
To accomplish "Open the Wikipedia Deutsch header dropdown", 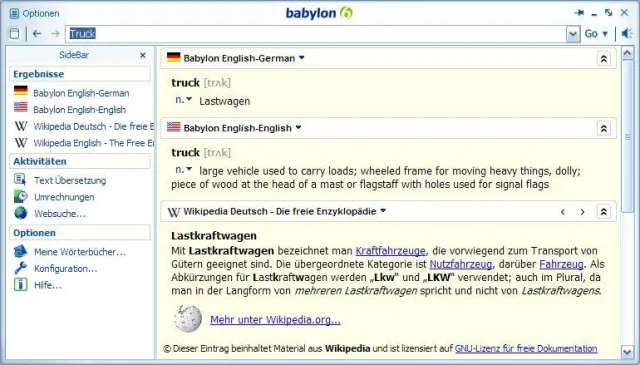I will tap(383, 211).
